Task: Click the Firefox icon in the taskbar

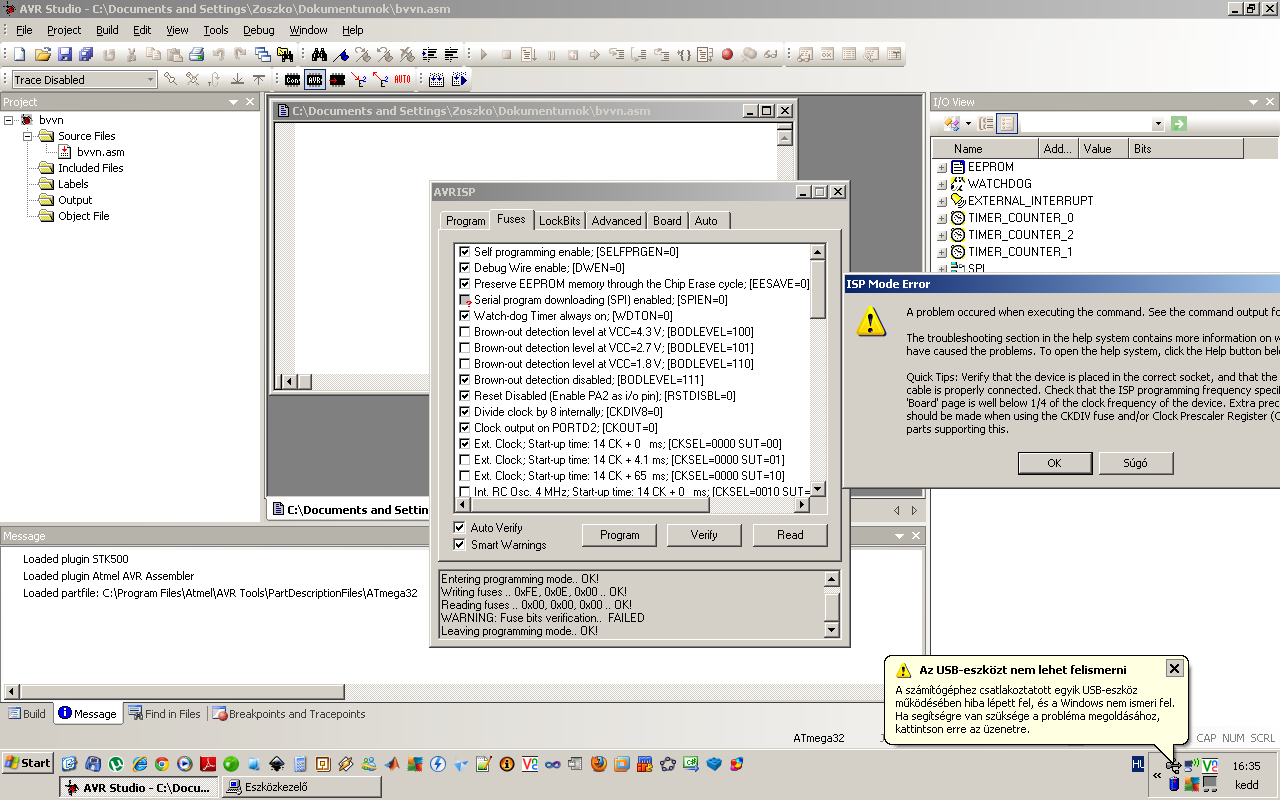Action: tap(599, 764)
